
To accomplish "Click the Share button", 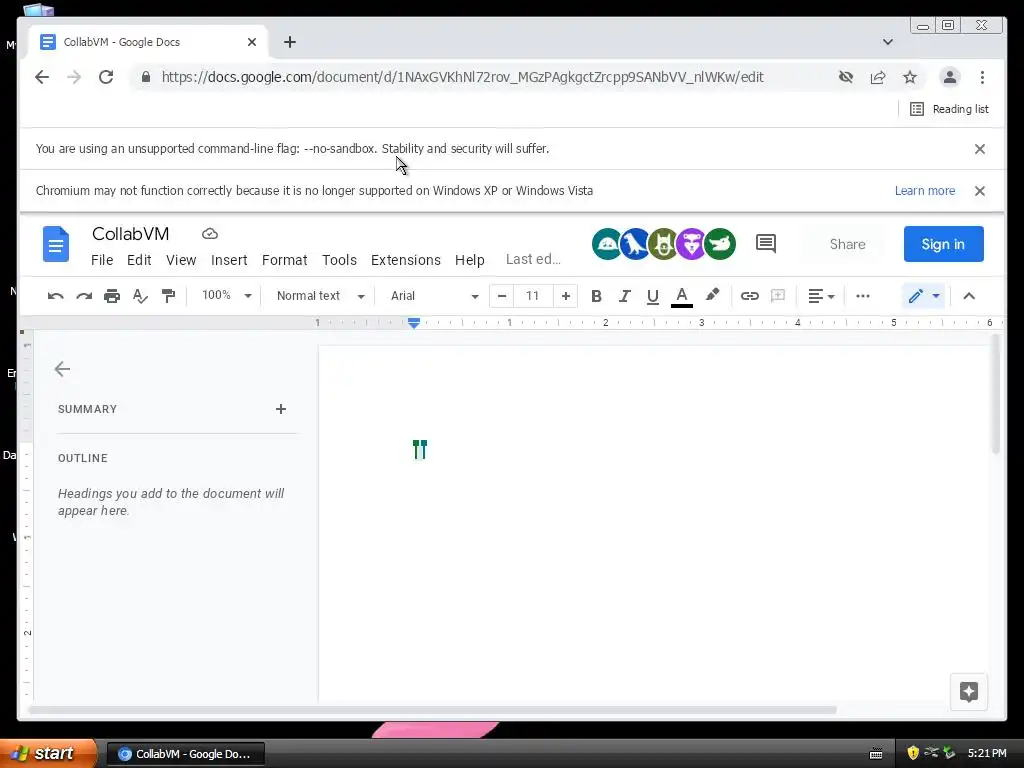I will tap(848, 244).
